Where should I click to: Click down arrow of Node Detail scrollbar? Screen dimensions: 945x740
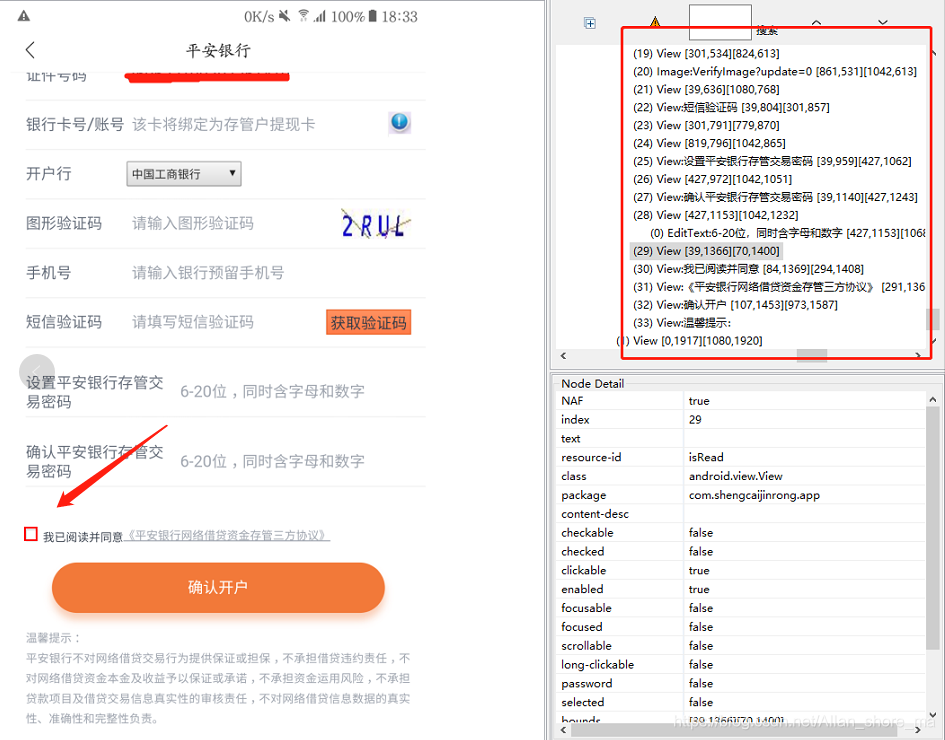coord(932,715)
